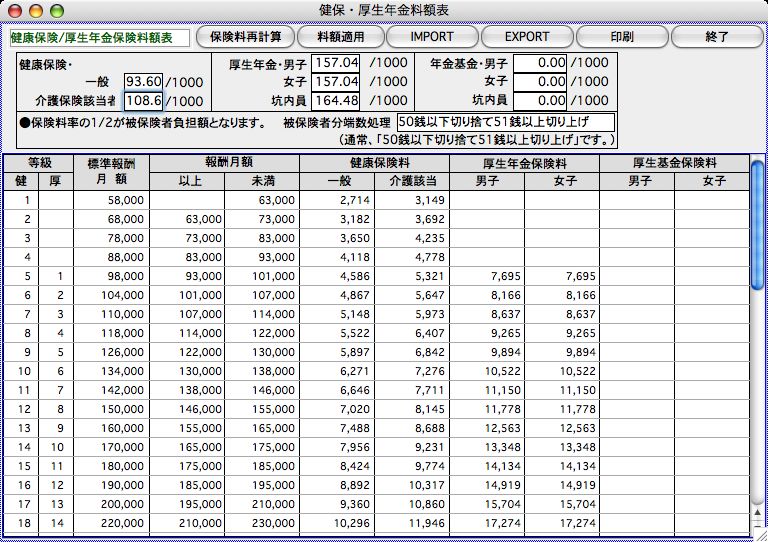This screenshot has width=768, height=542.
Task: Click the 210,000 未満 cell
Action: [x=263, y=504]
